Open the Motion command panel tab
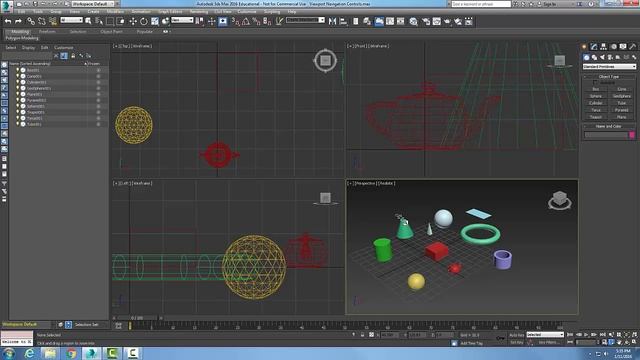 click(613, 47)
